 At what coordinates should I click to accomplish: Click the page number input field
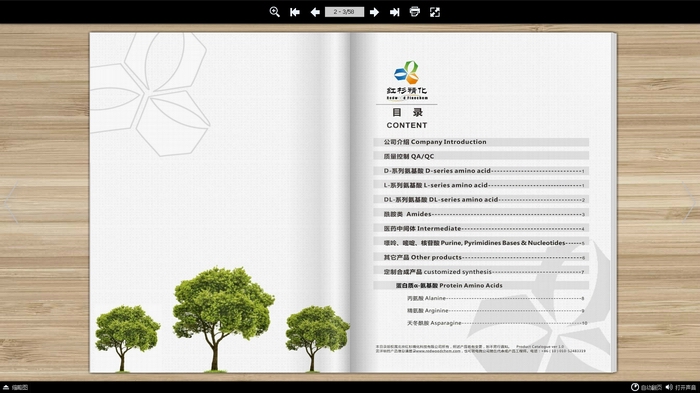[x=344, y=12]
